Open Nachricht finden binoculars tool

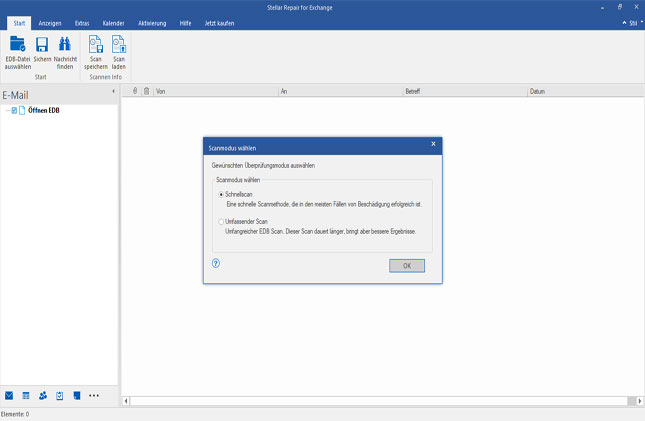click(x=65, y=44)
